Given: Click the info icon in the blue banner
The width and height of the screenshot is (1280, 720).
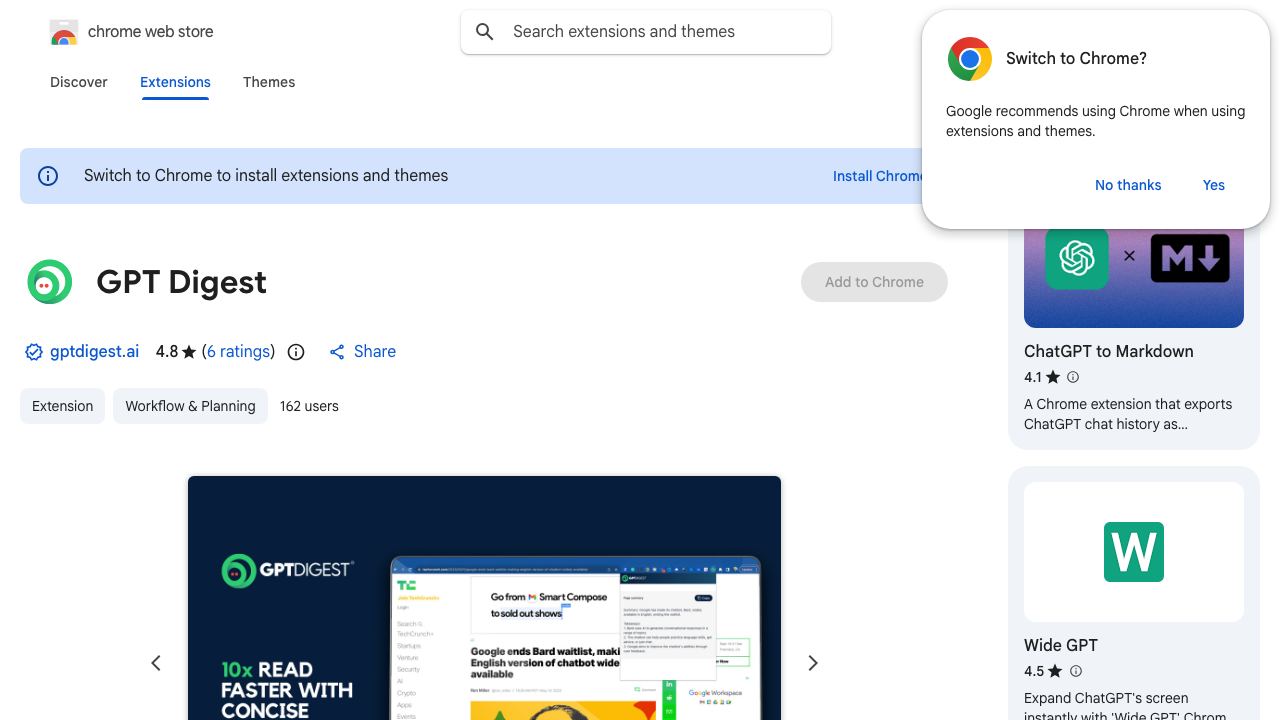Looking at the screenshot, I should point(48,176).
